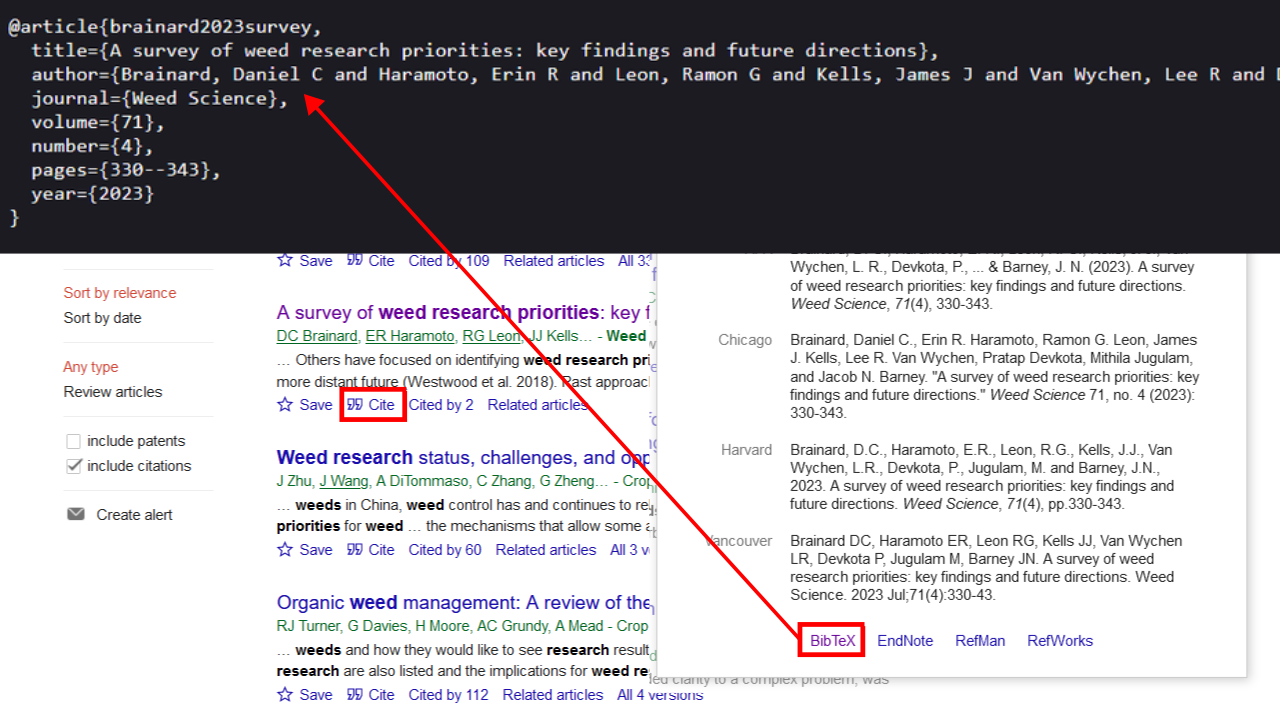Open the EndNote export link
Screen dimensions: 1280x720
pyautogui.click(x=905, y=641)
